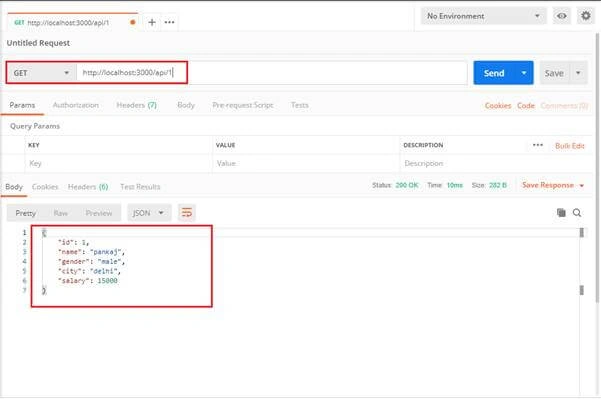Select the Preview view mode
Image resolution: width=601 pixels, height=399 pixels.
[x=99, y=213]
